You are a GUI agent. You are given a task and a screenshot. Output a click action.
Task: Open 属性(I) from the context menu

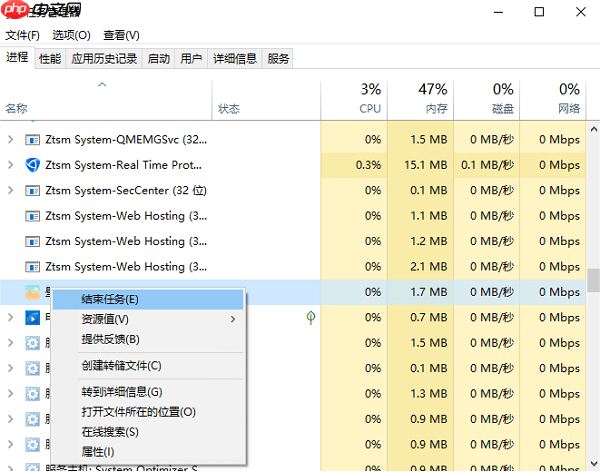tap(148, 452)
